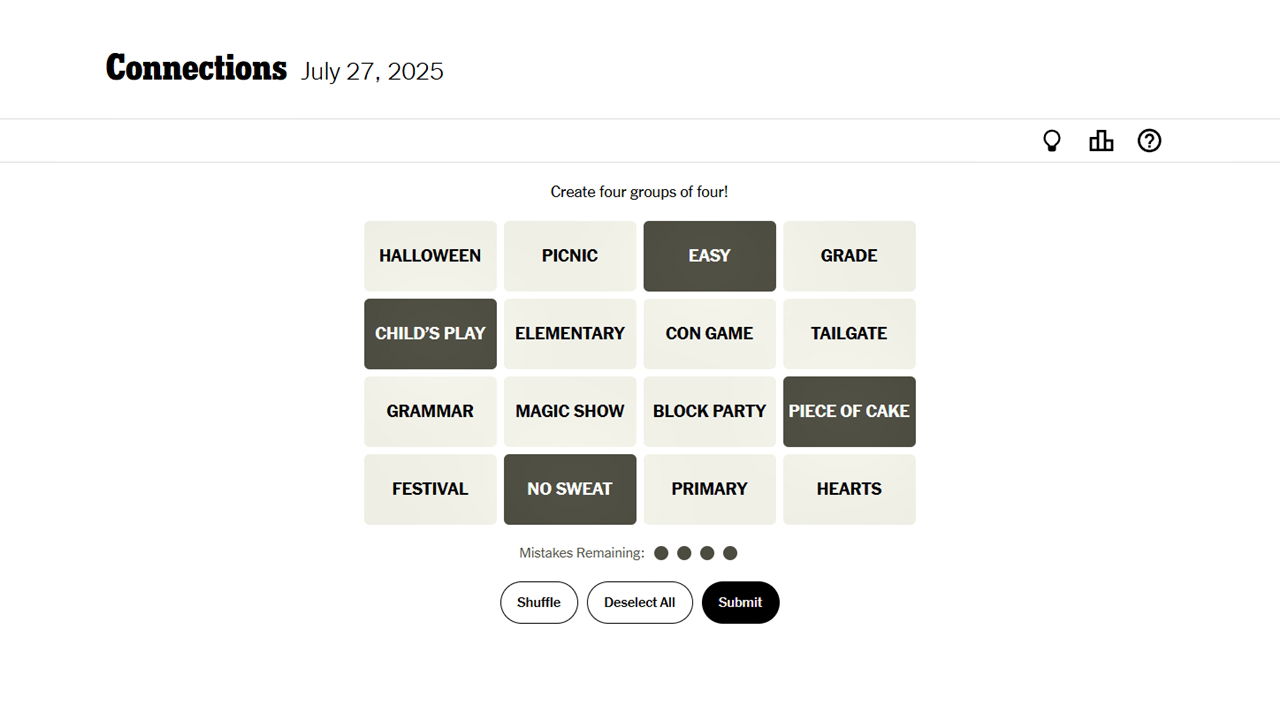Viewport: 1280px width, 720px height.
Task: Deselect the PIECE OF CAKE tile
Action: pos(849,412)
